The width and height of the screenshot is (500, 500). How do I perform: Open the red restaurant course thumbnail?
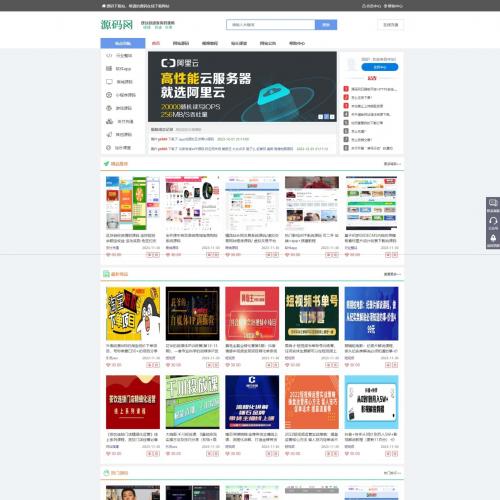pos(133,402)
